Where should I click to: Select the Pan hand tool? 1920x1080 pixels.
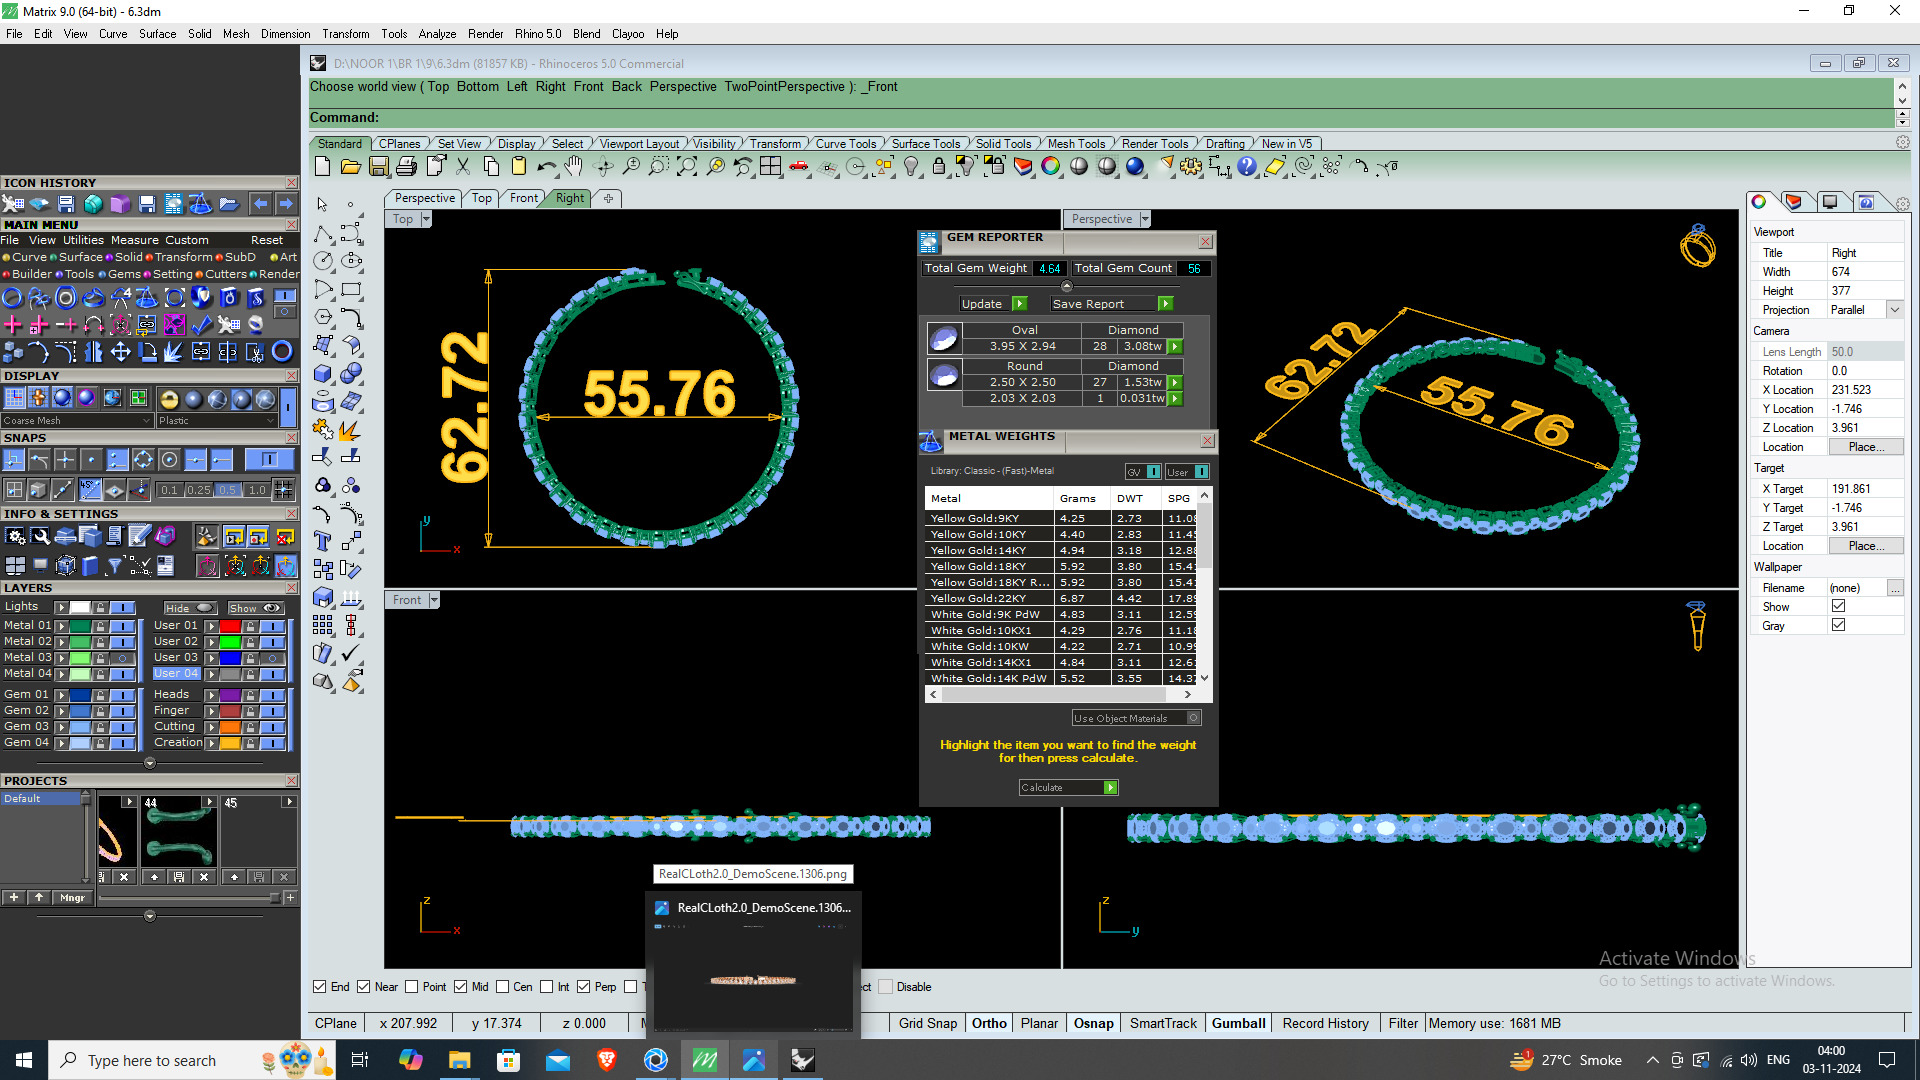(x=574, y=167)
